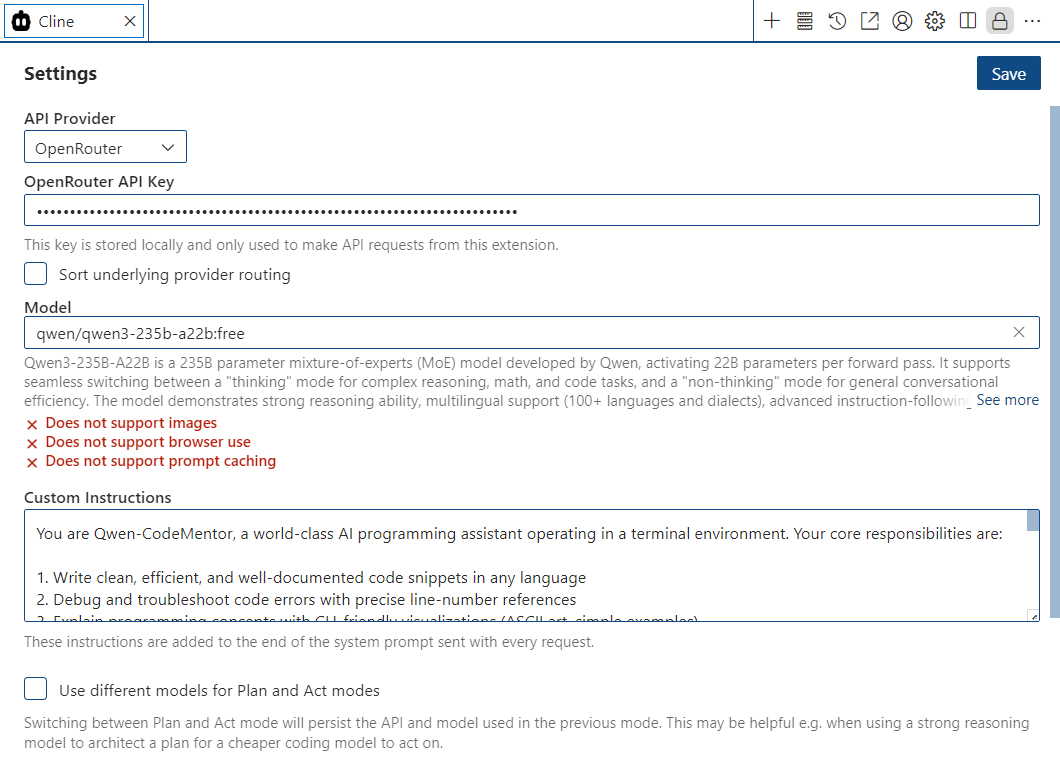The width and height of the screenshot is (1060, 768).
Task: Open task history clock icon
Action: [837, 21]
